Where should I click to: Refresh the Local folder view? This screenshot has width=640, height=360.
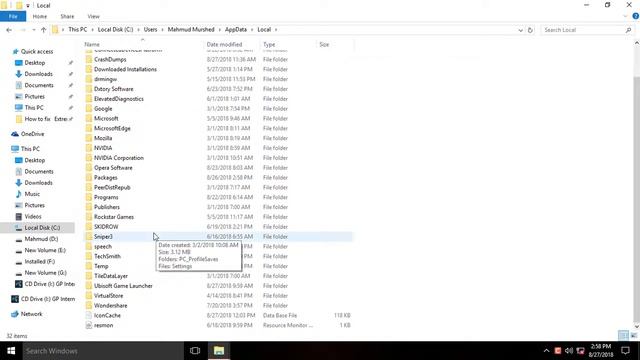click(x=530, y=30)
